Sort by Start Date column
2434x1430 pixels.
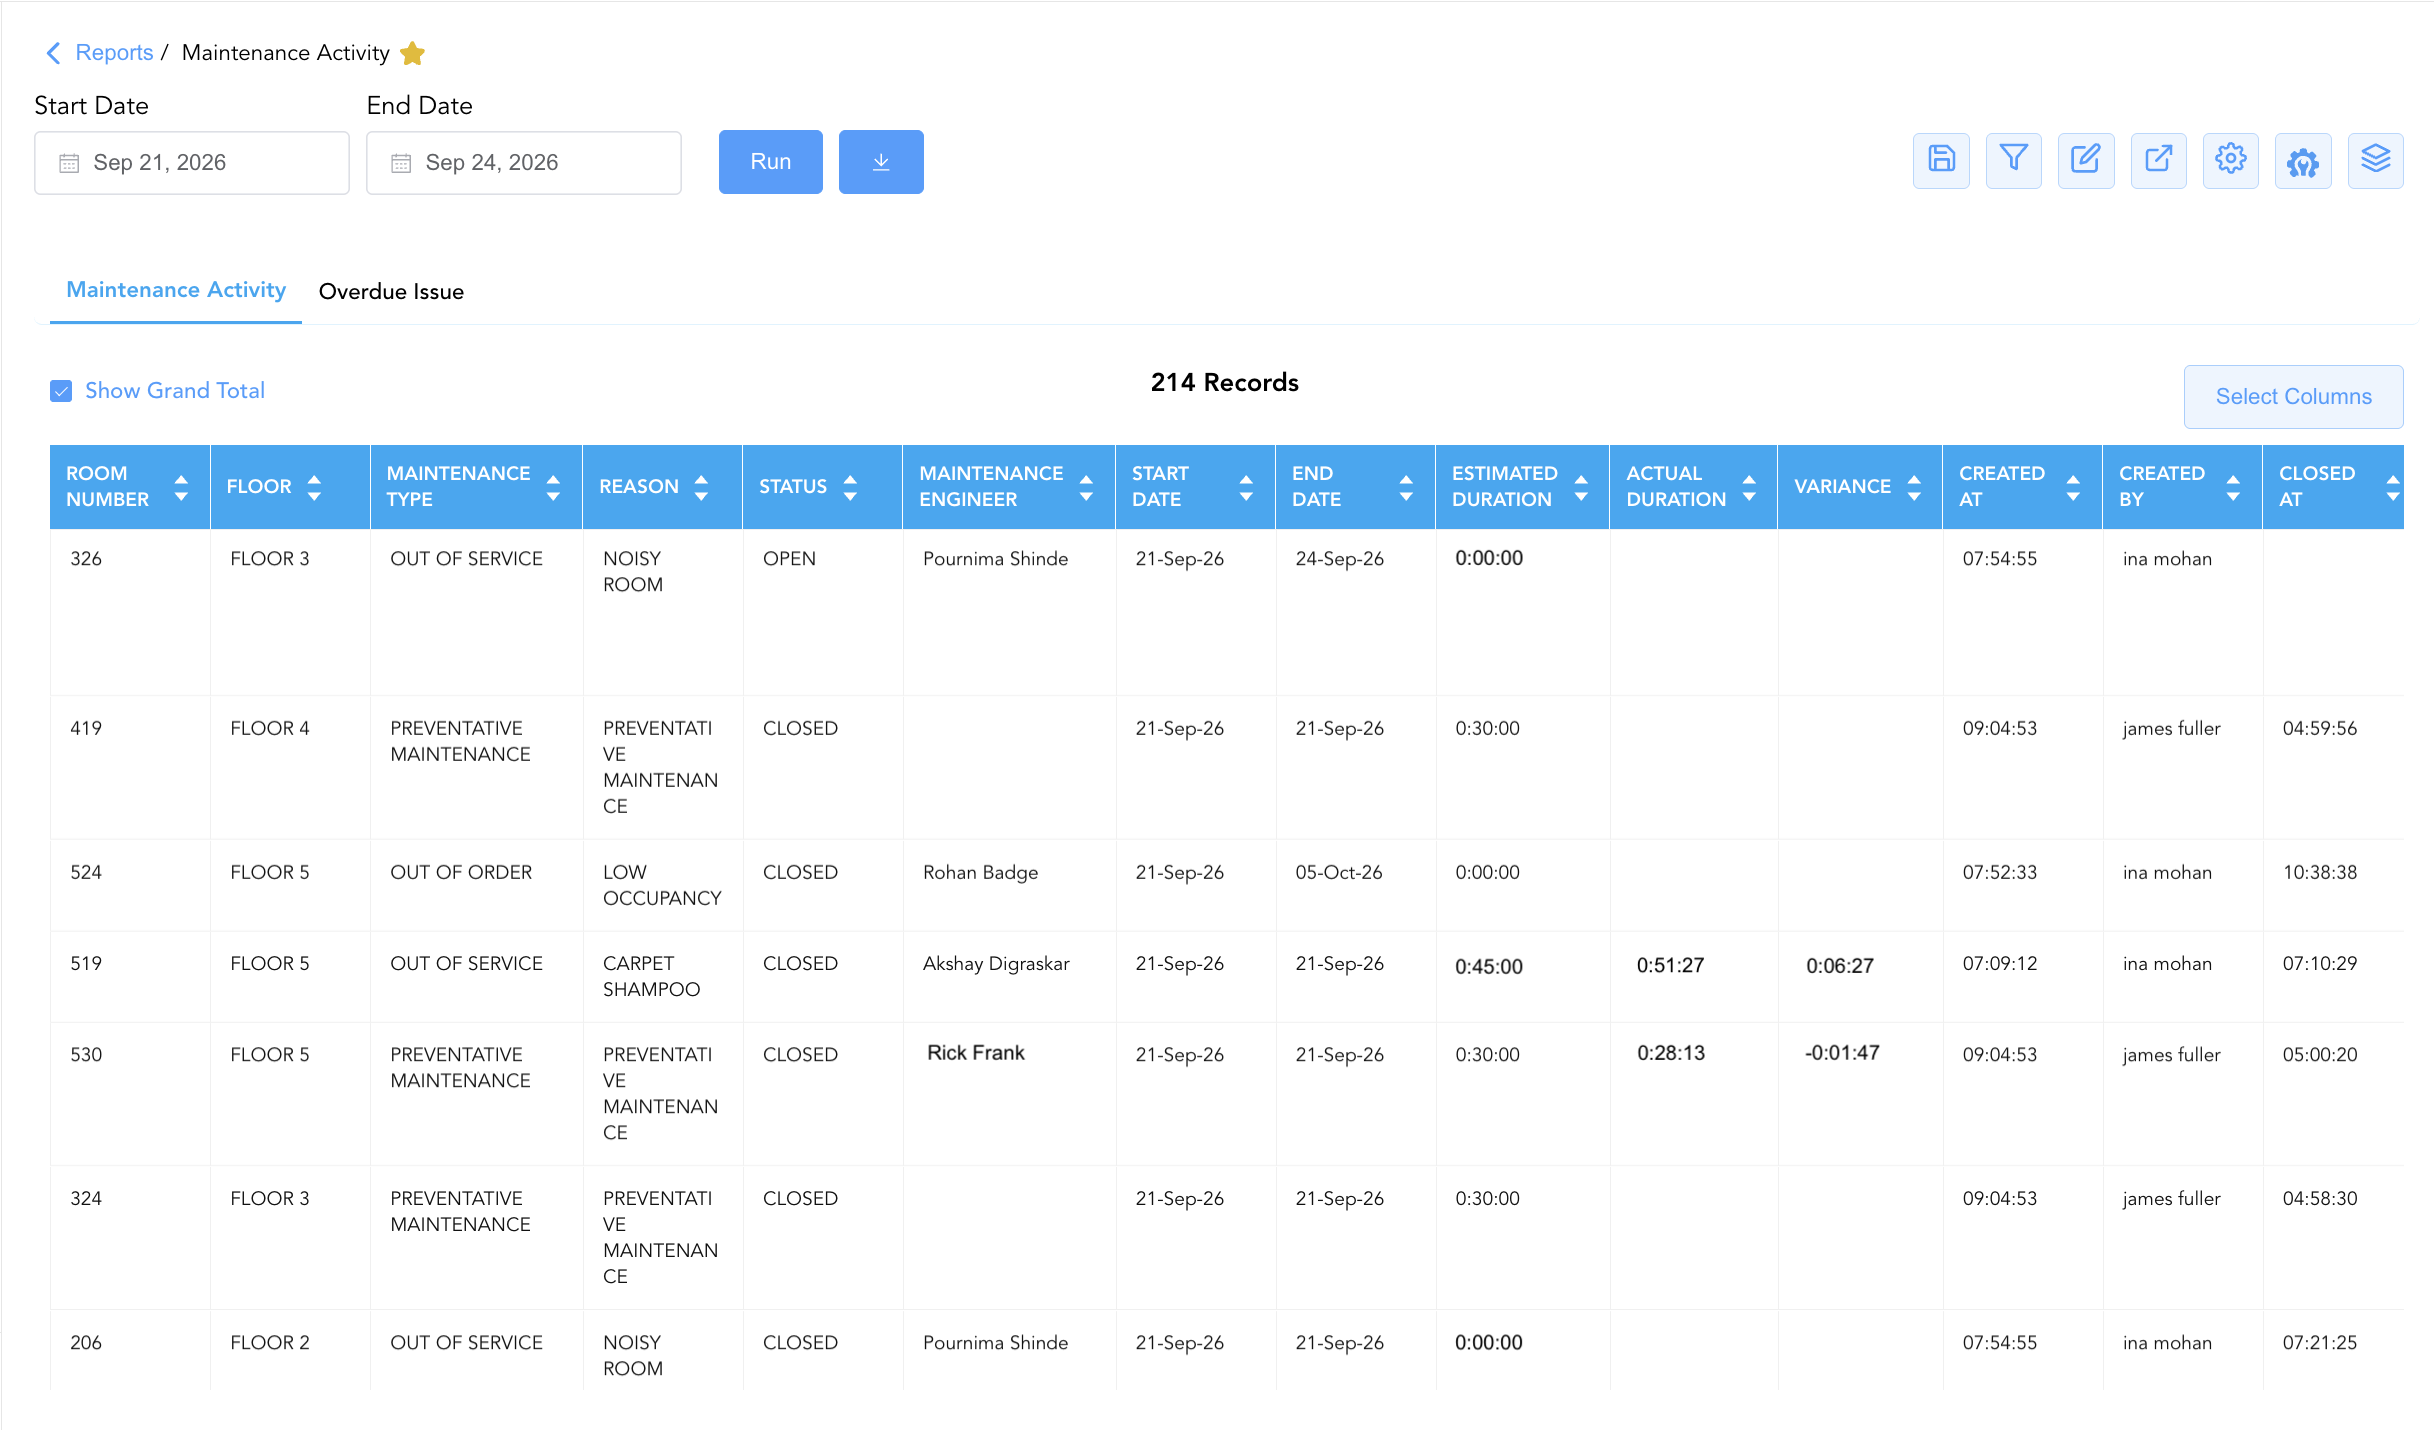[x=1246, y=487]
